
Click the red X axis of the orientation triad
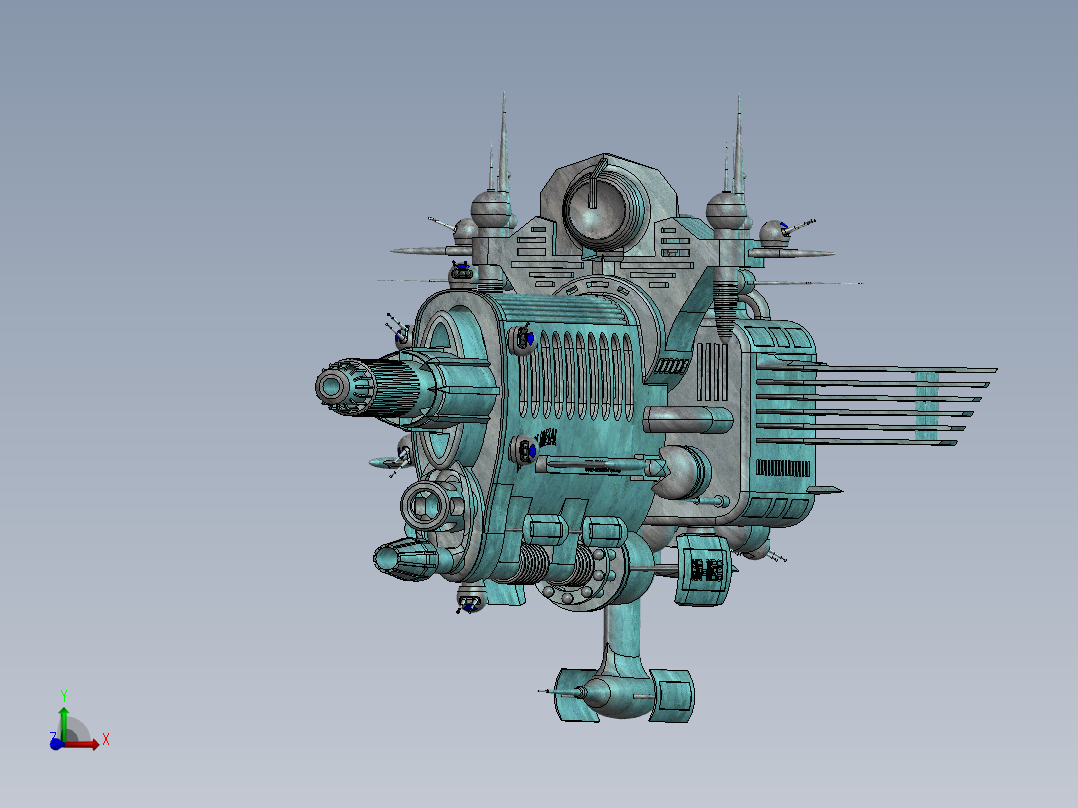pyautogui.click(x=82, y=744)
